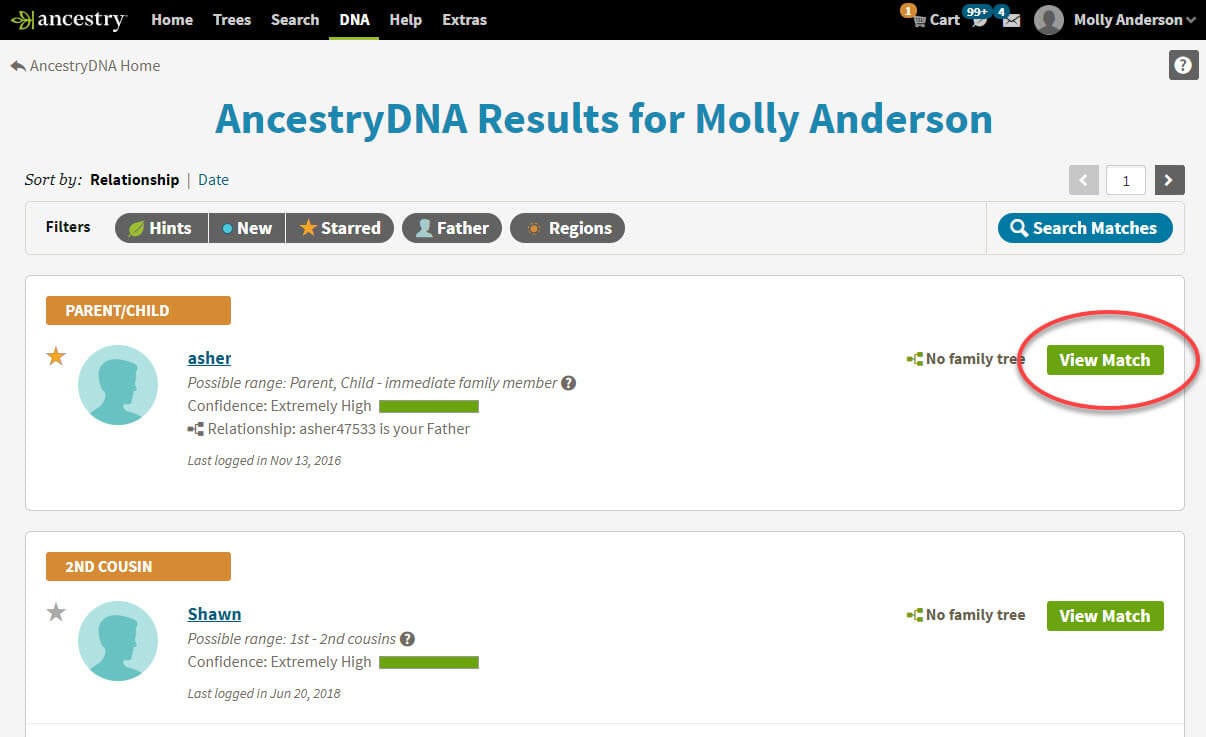This screenshot has width=1206, height=737.
Task: Open info tooltip beside asher's possible range
Action: click(x=568, y=382)
